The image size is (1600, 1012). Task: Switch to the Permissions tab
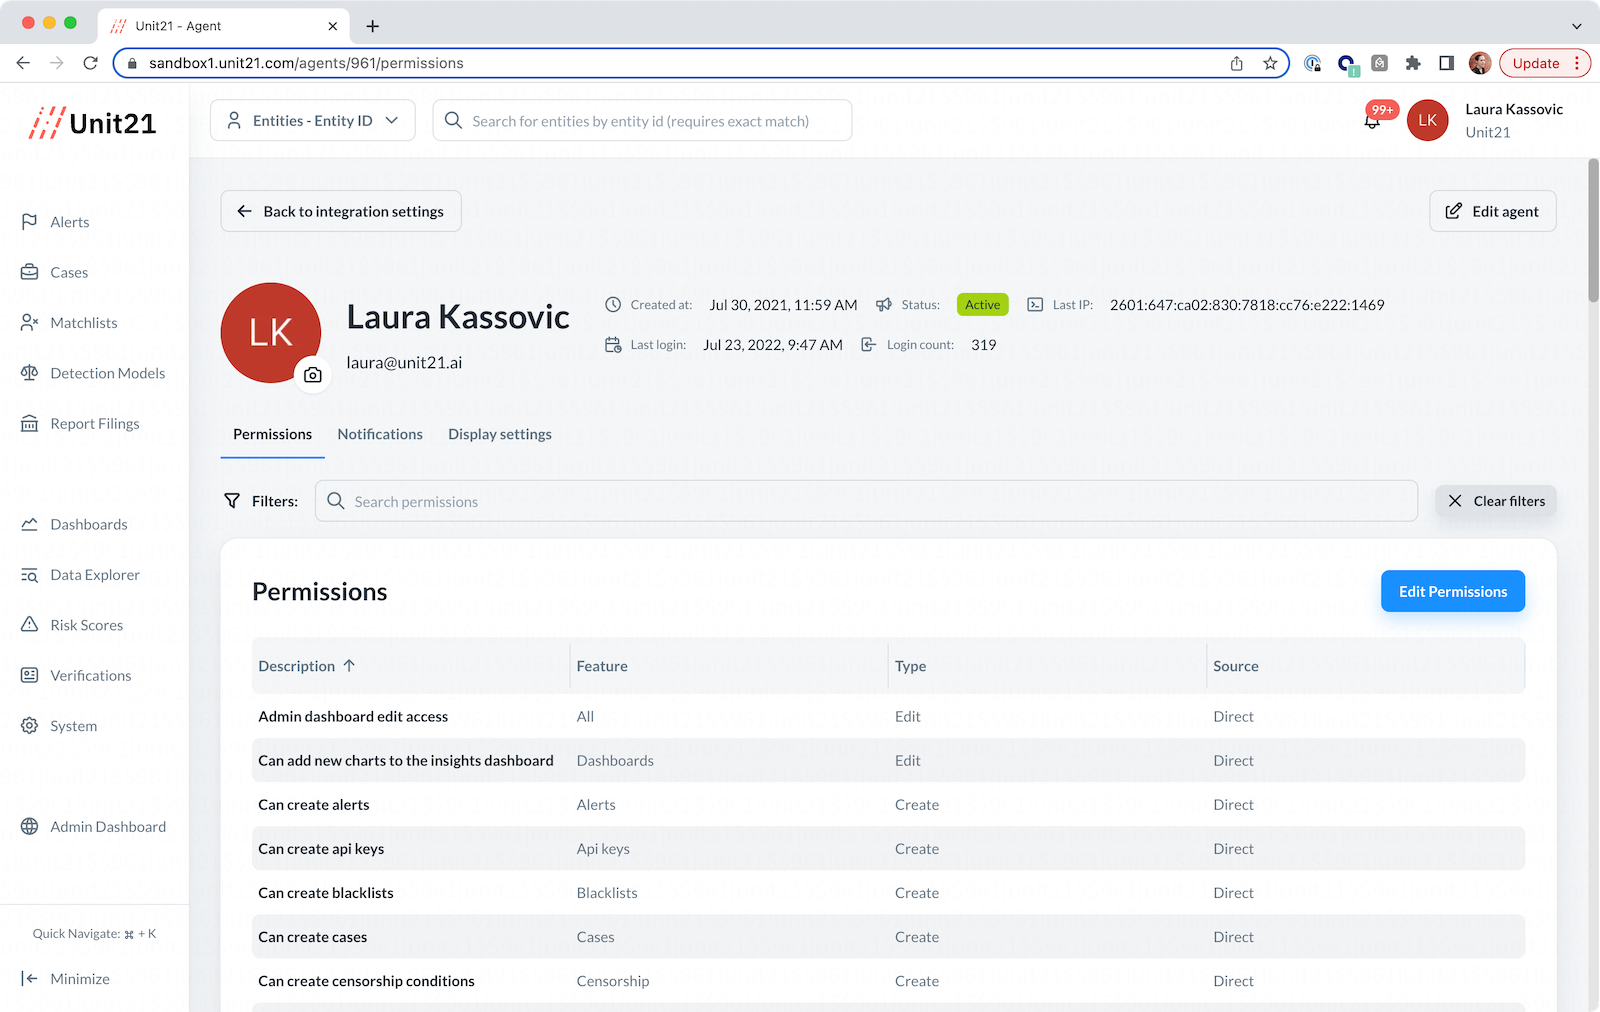point(272,434)
